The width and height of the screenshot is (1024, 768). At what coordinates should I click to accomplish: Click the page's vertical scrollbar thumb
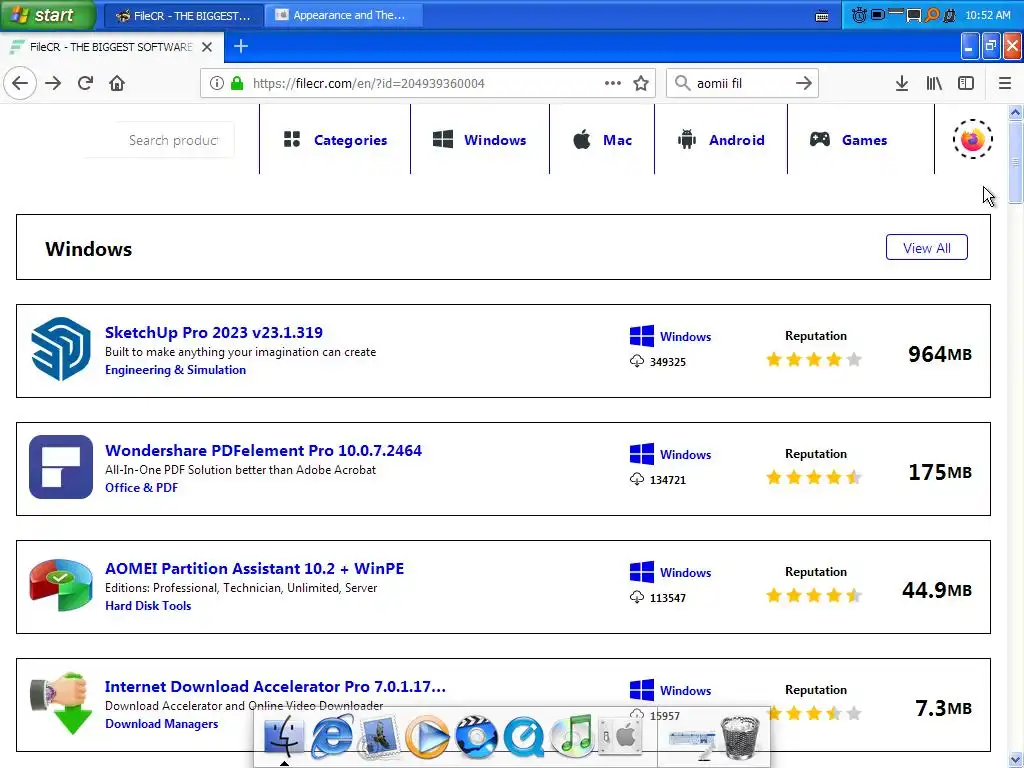1016,162
